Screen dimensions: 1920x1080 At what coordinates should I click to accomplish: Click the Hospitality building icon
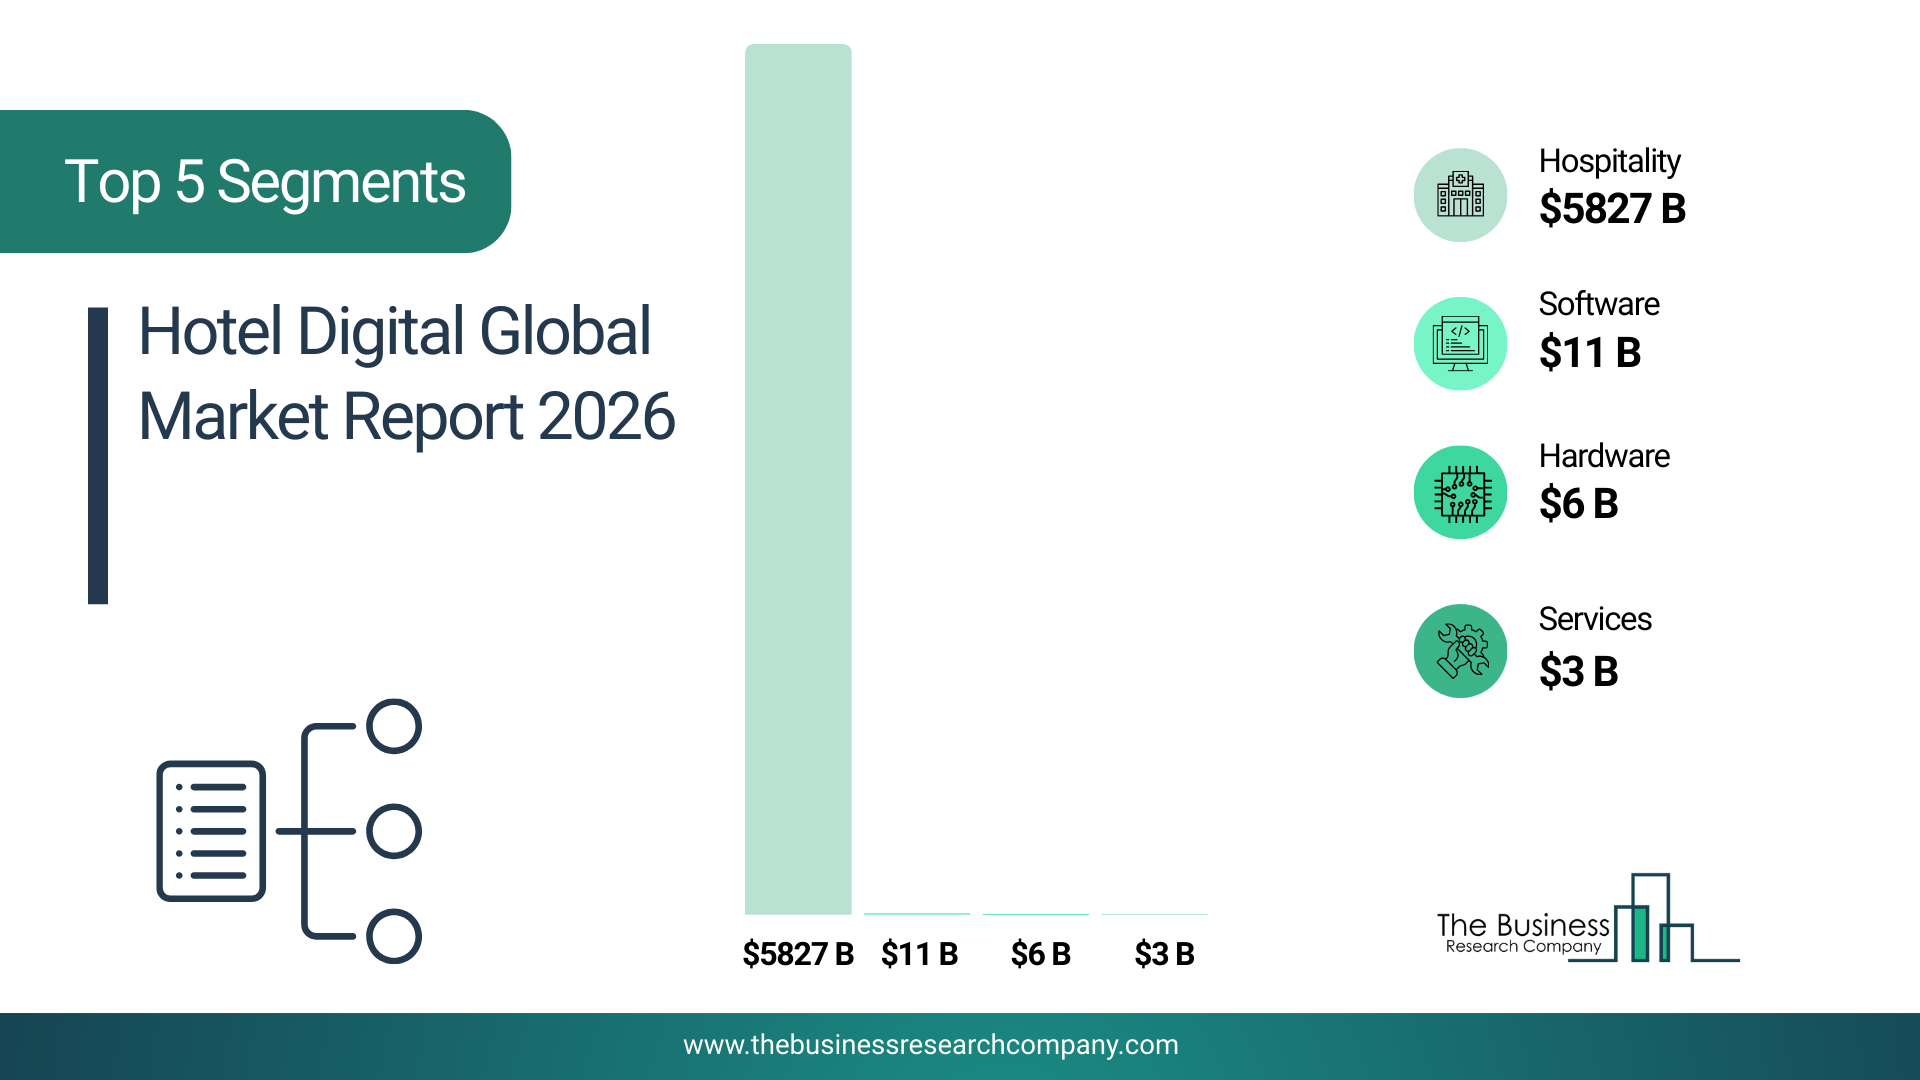(1460, 195)
